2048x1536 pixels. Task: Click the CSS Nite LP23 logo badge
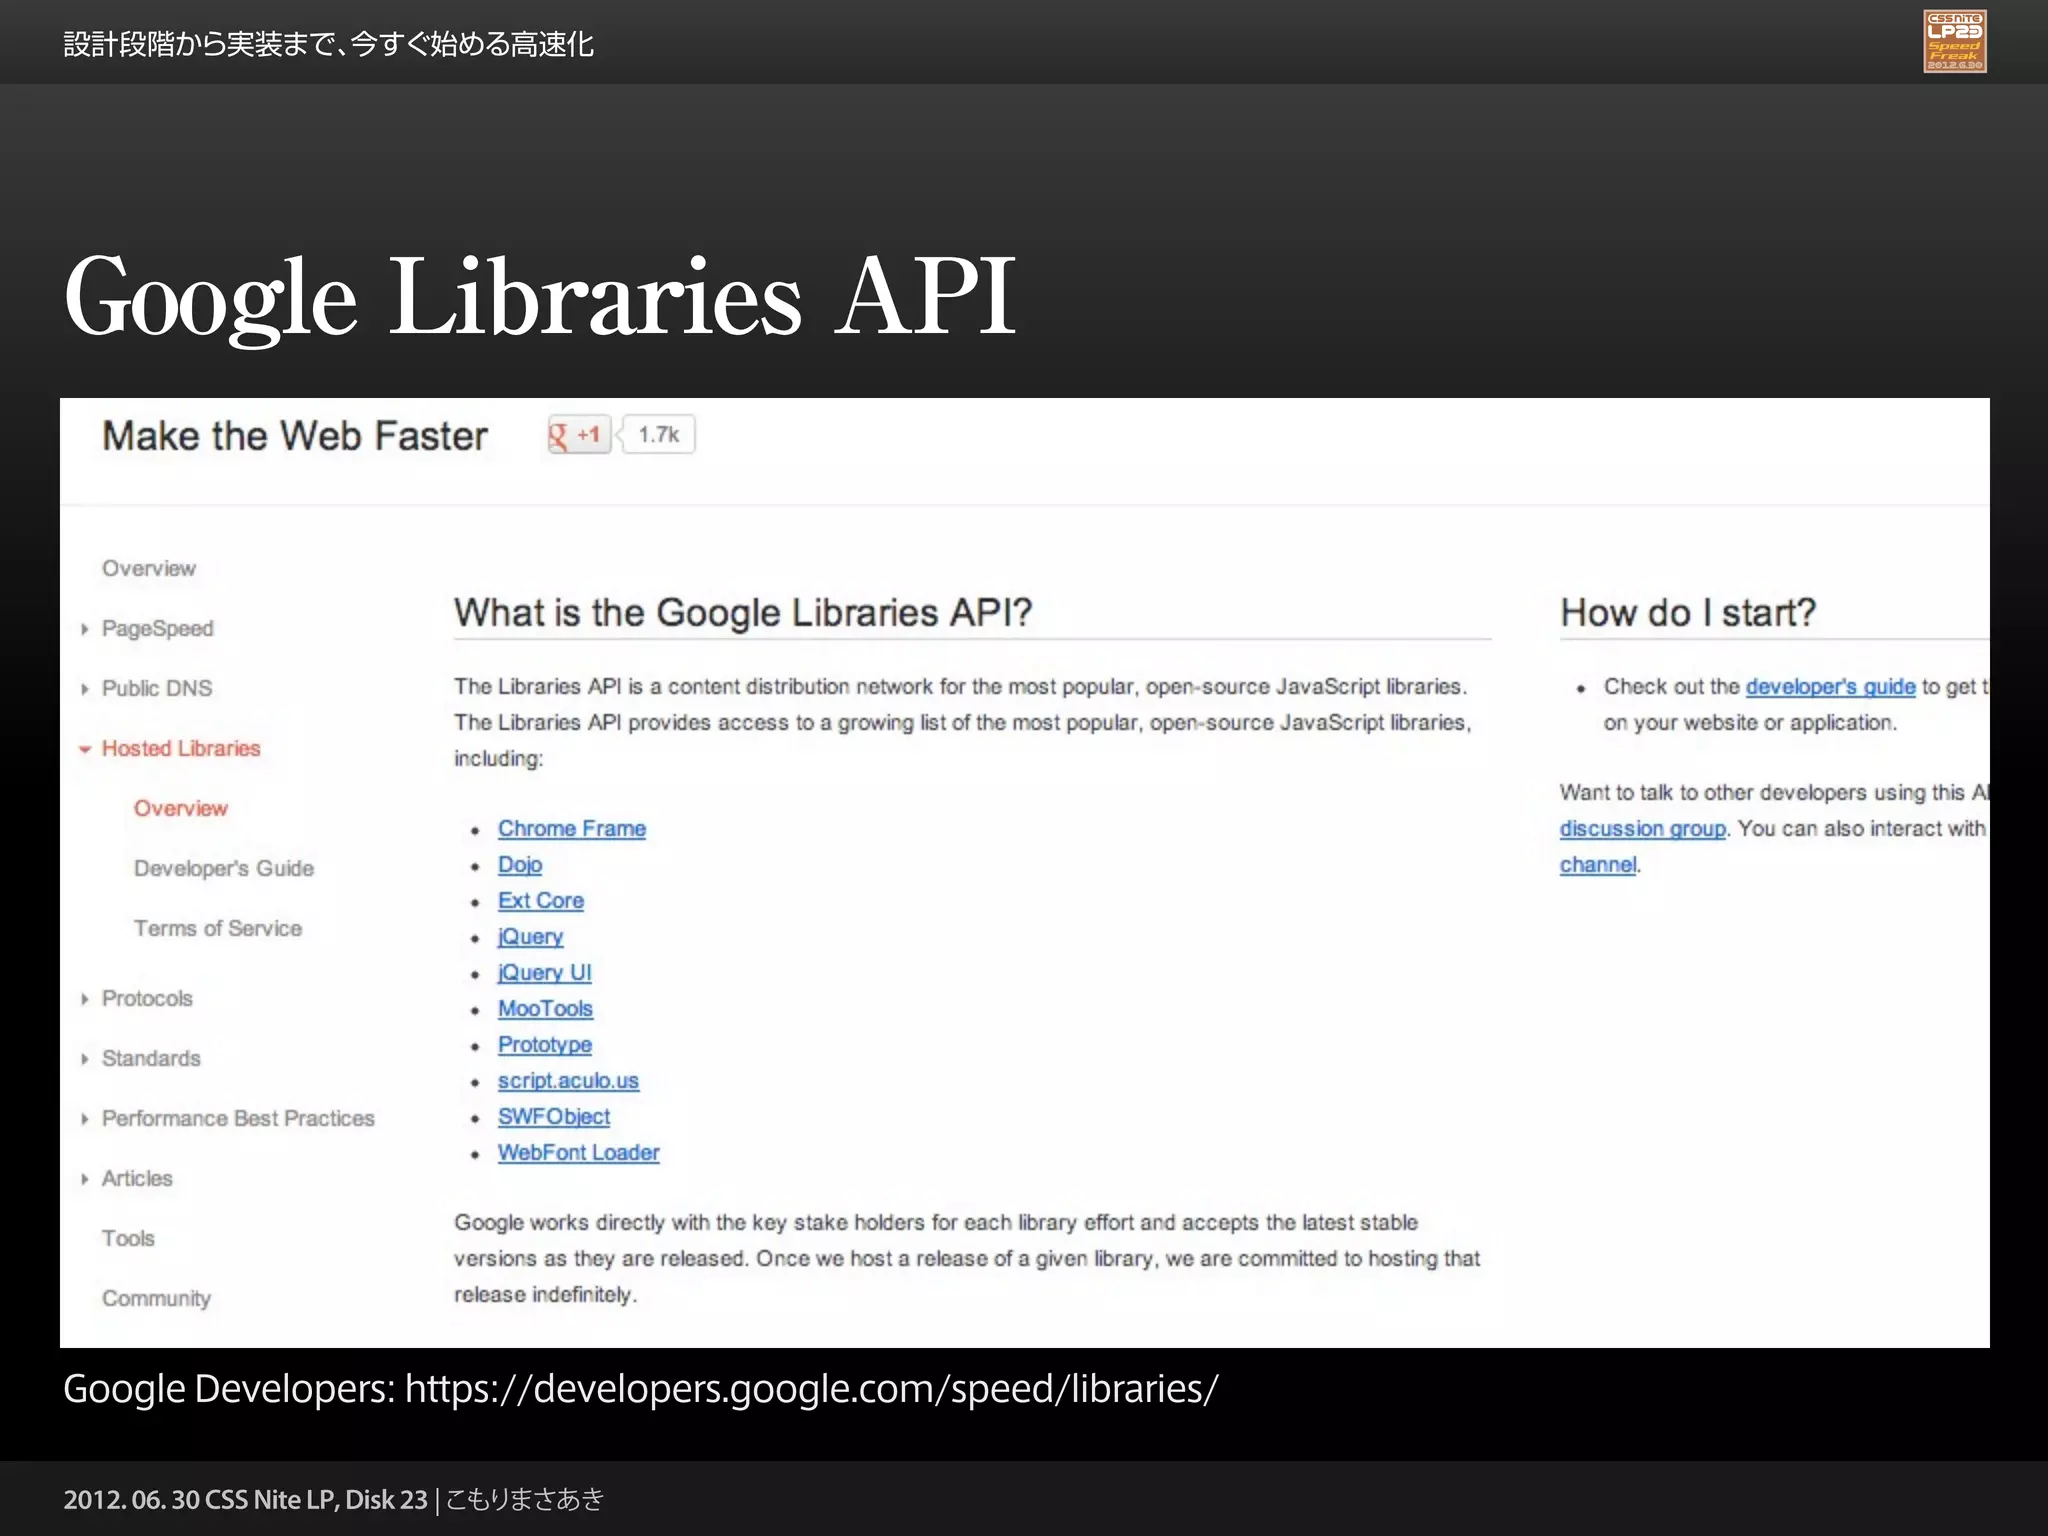[1954, 41]
